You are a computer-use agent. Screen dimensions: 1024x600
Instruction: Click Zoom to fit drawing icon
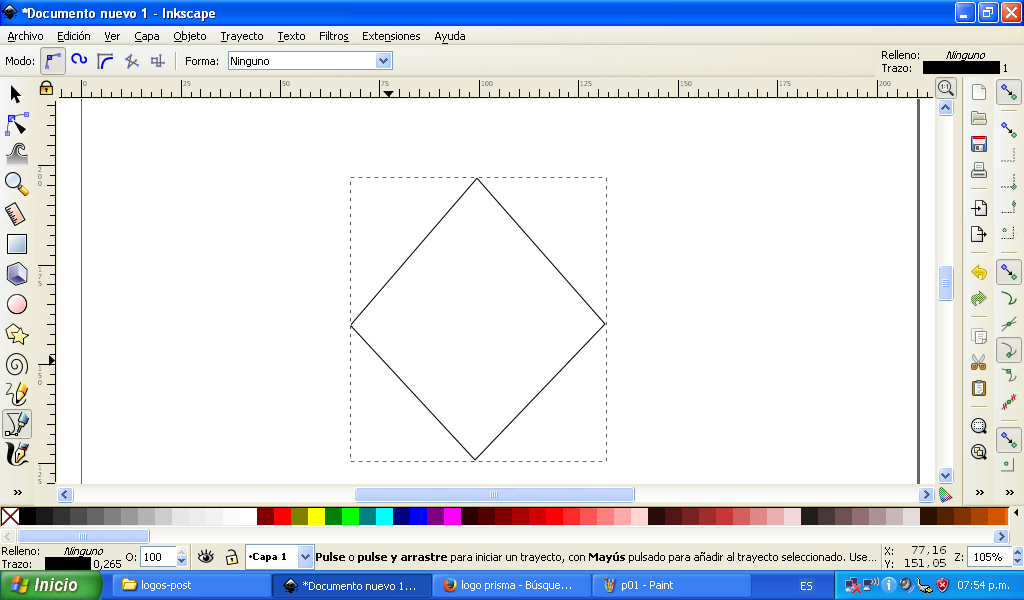pyautogui.click(x=978, y=452)
